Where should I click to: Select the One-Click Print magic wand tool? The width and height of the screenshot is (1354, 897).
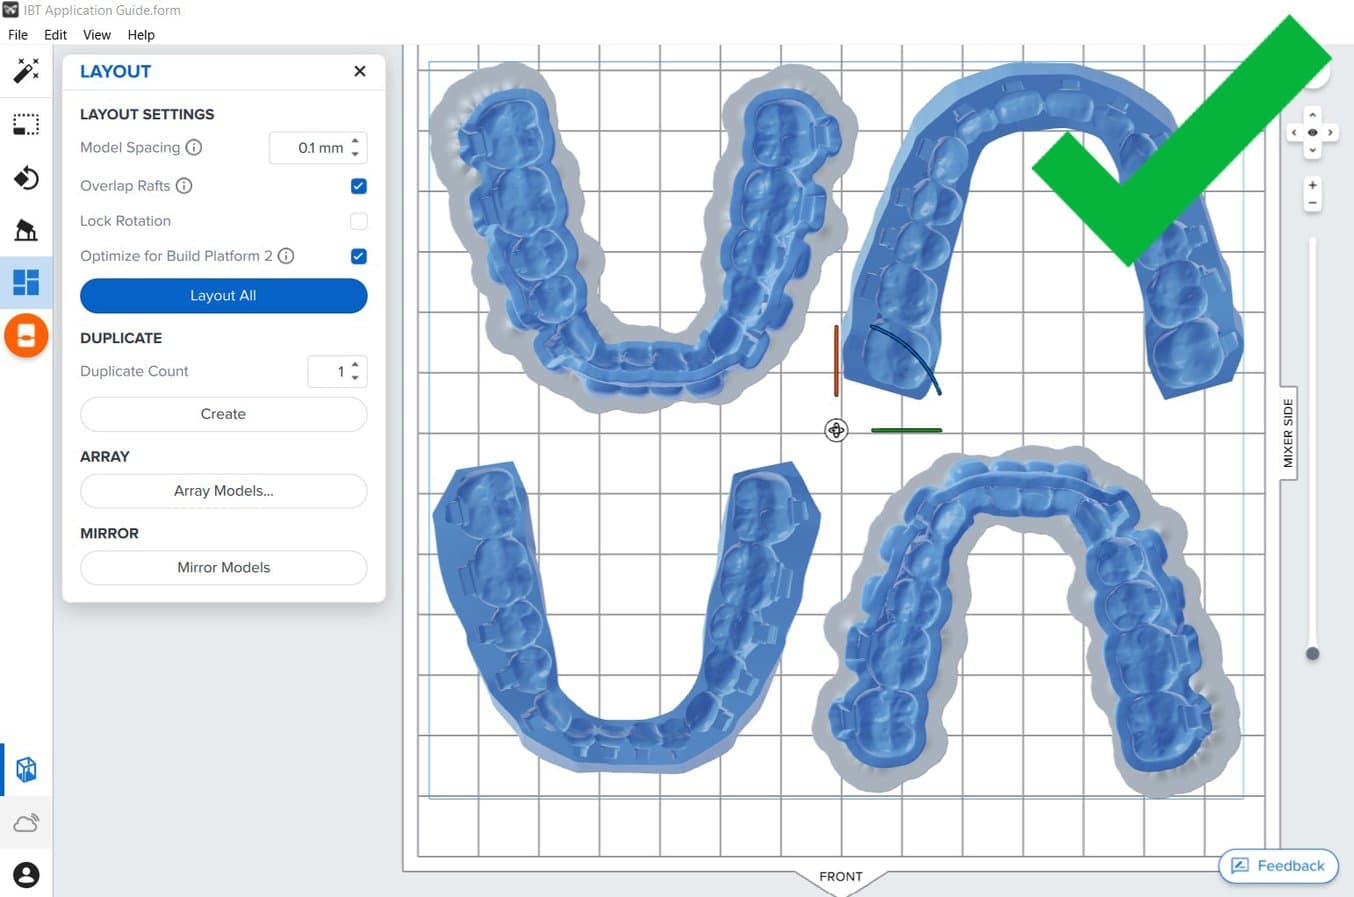coord(26,70)
